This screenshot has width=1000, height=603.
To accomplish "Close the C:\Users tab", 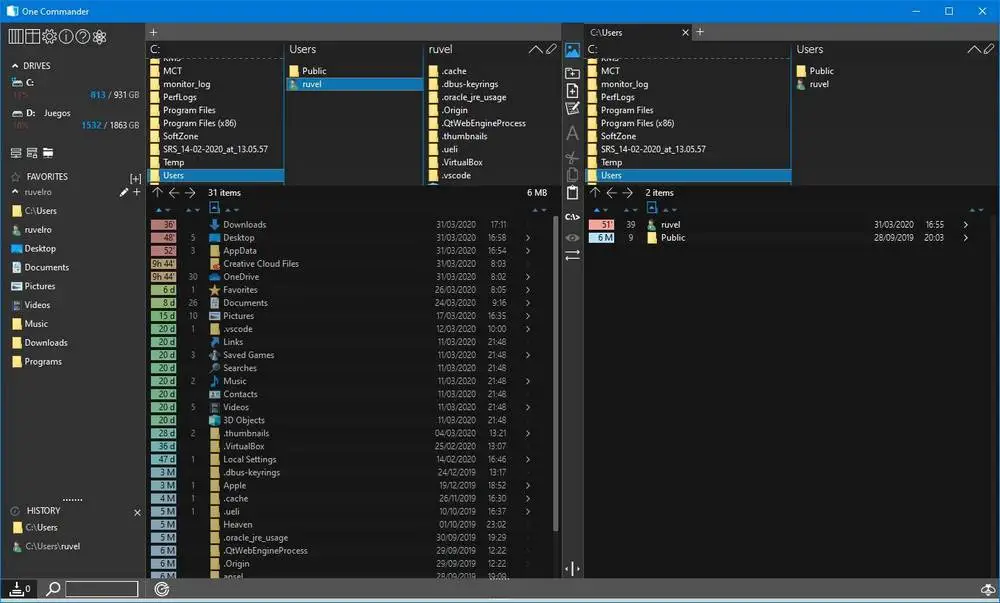I will coord(686,33).
